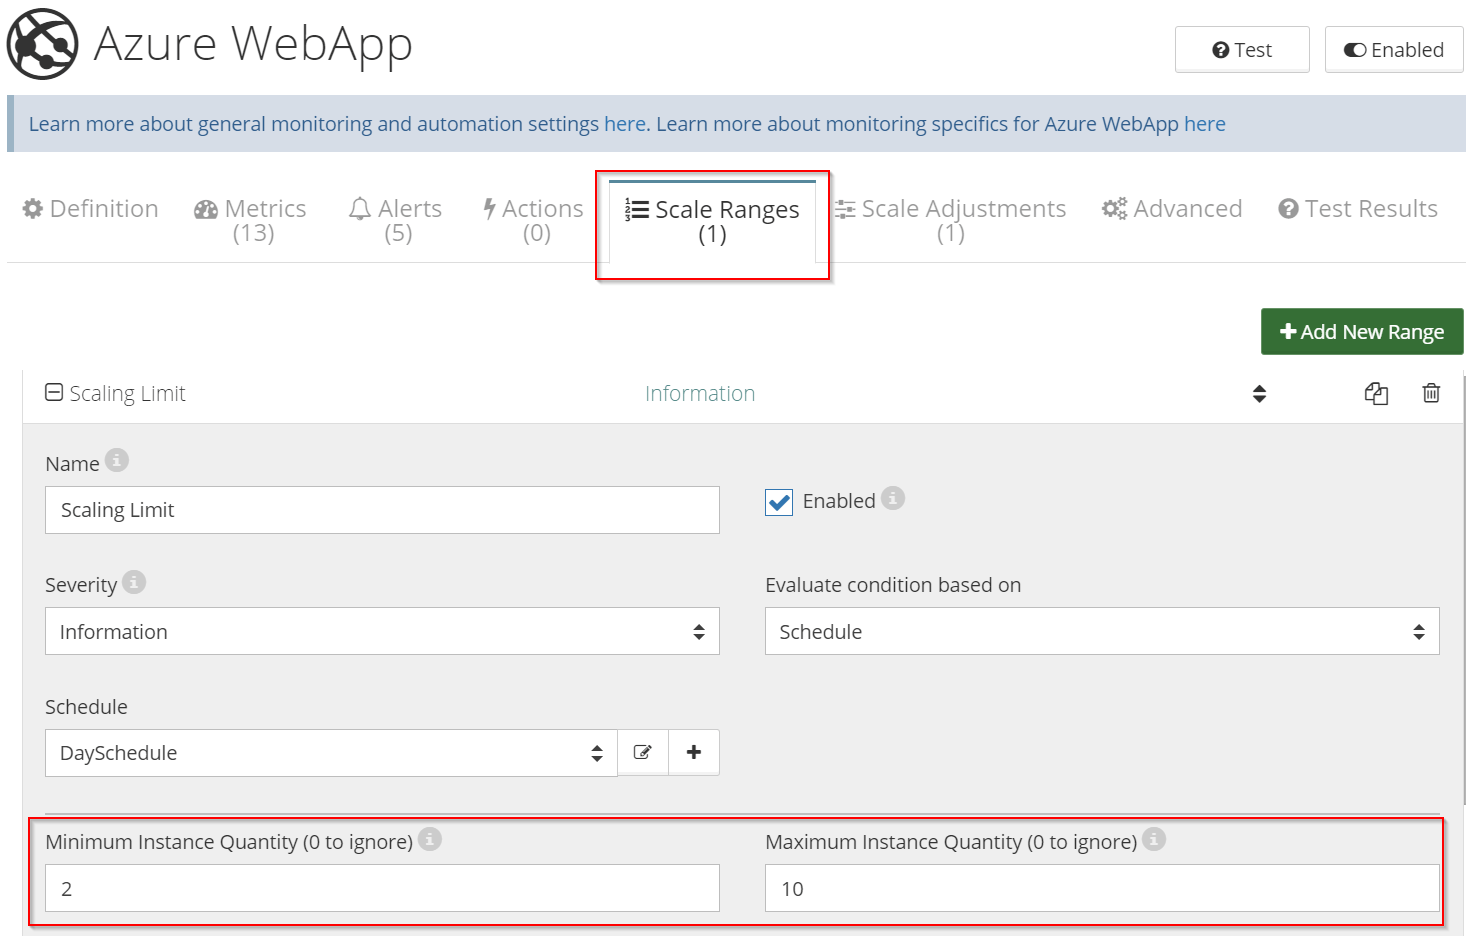Click the Test button
This screenshot has height=936, width=1466.
(x=1242, y=50)
